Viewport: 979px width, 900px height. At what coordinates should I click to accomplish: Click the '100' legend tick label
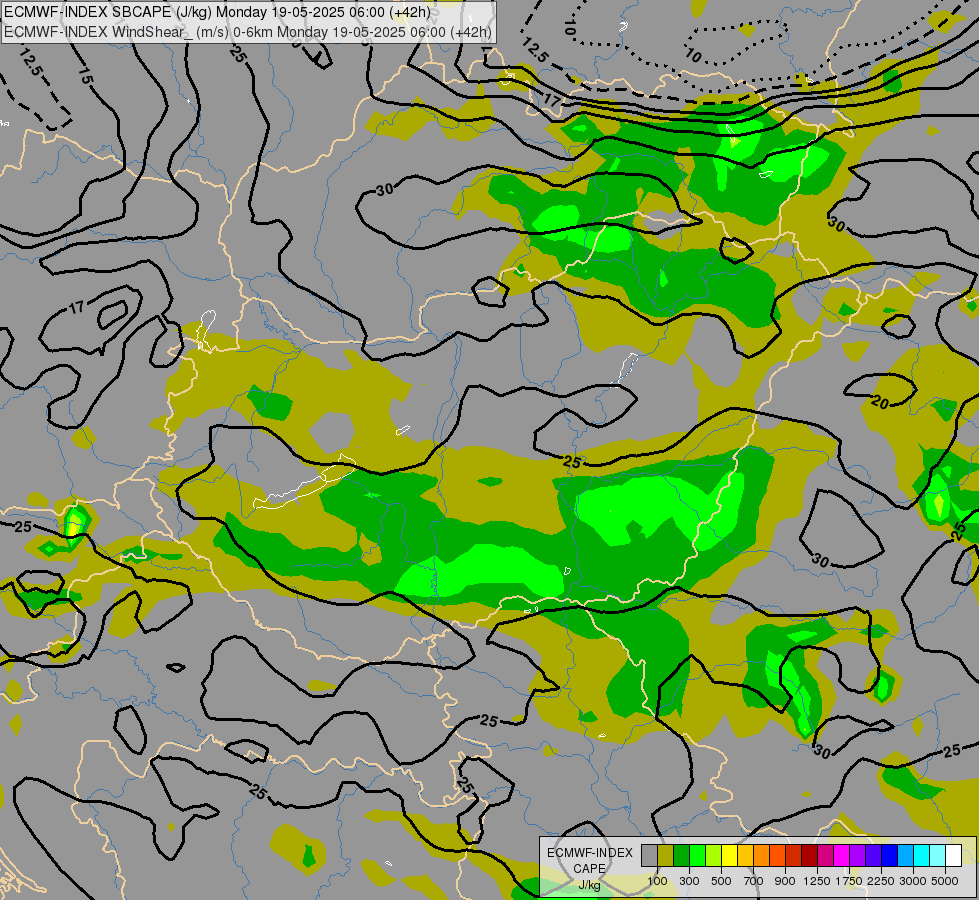pos(657,881)
